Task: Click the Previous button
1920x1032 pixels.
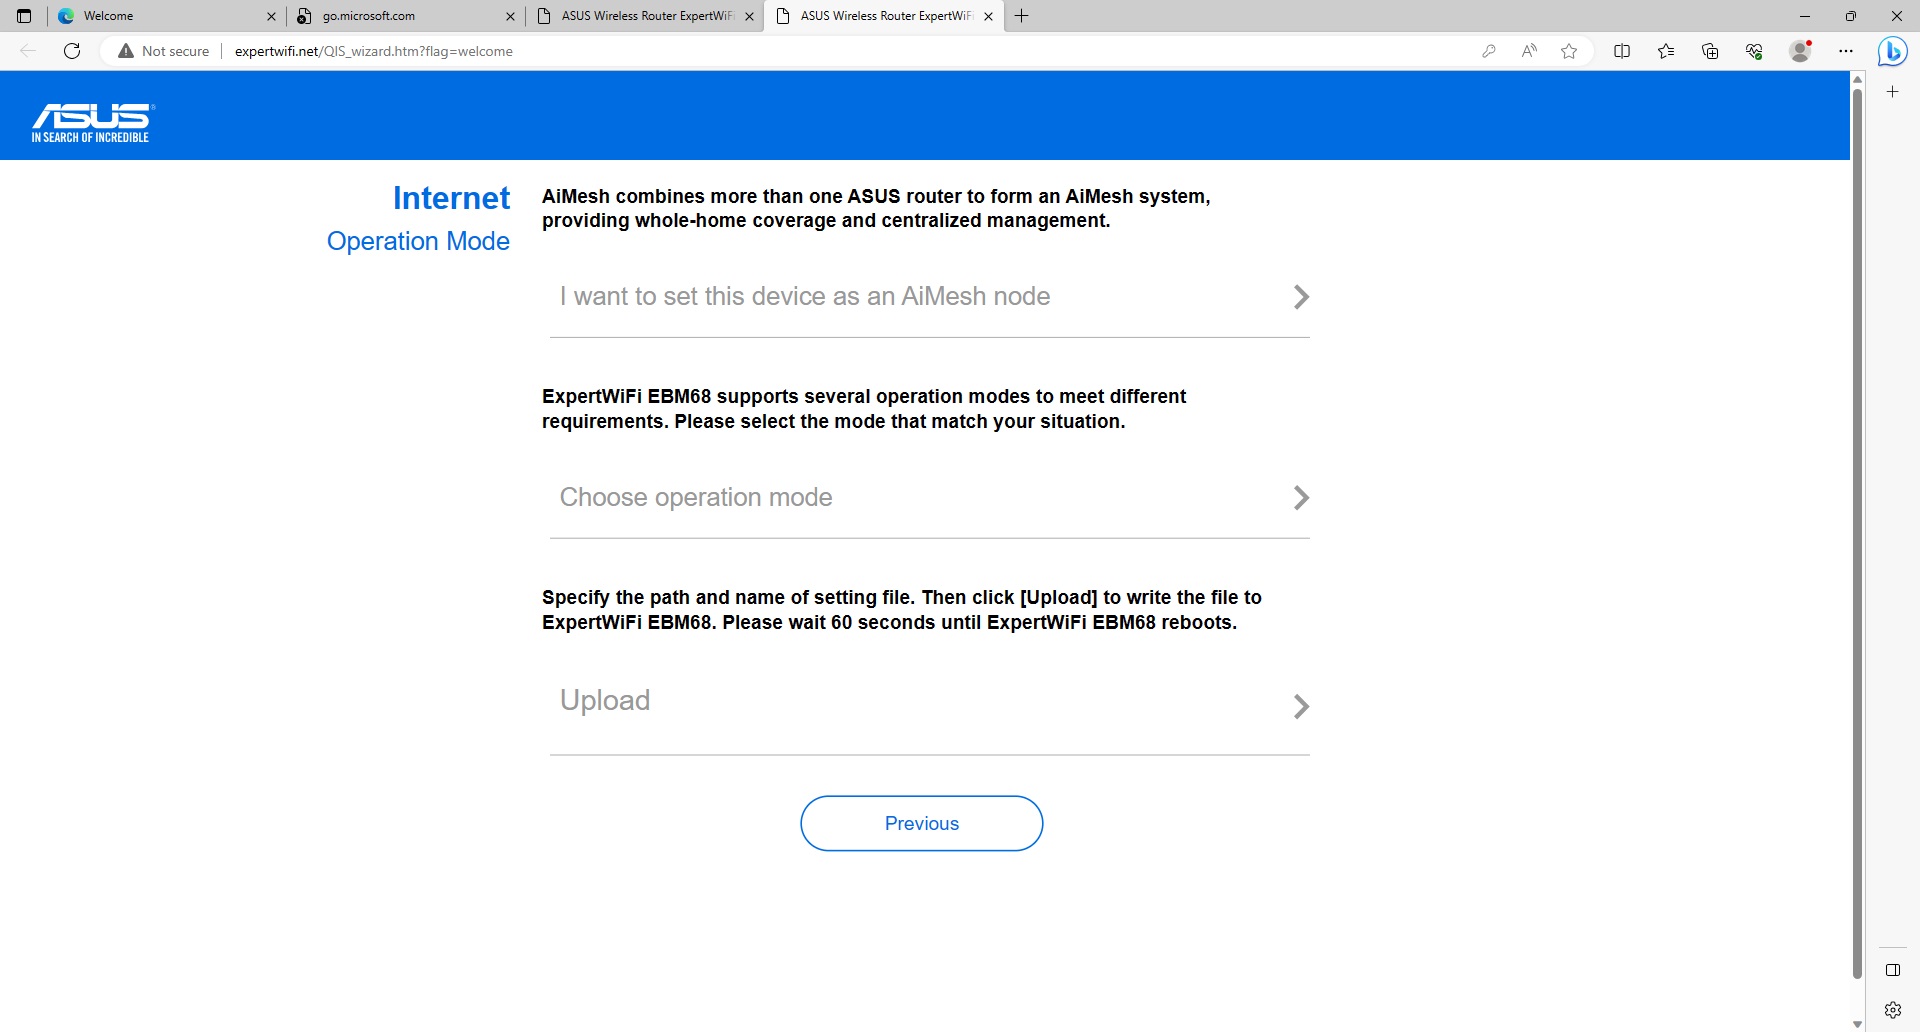Action: pos(921,823)
